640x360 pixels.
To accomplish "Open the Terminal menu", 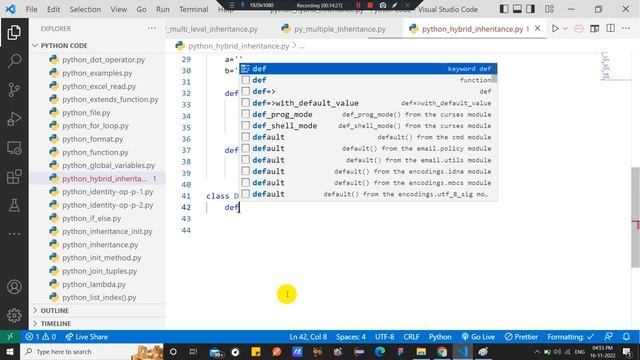I will (x=193, y=9).
